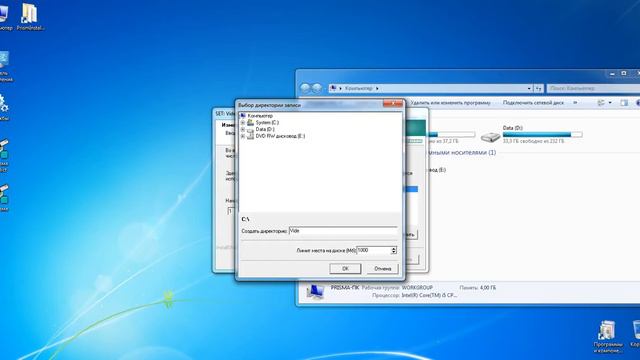Decrease the disk limit with the down arrow
This screenshot has width=640, height=360.
click(x=393, y=252)
